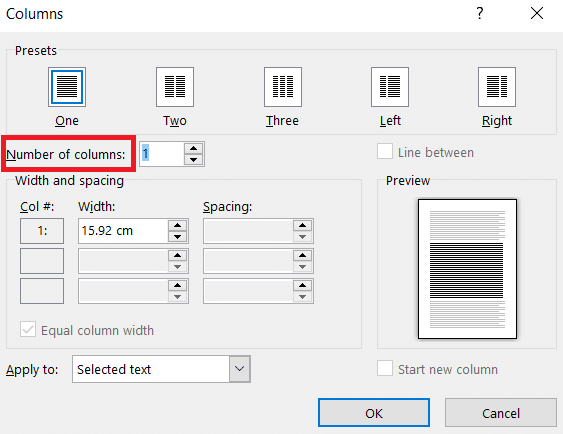Decrease column 1 spacing with down arrow
The width and height of the screenshot is (563, 434).
302,237
